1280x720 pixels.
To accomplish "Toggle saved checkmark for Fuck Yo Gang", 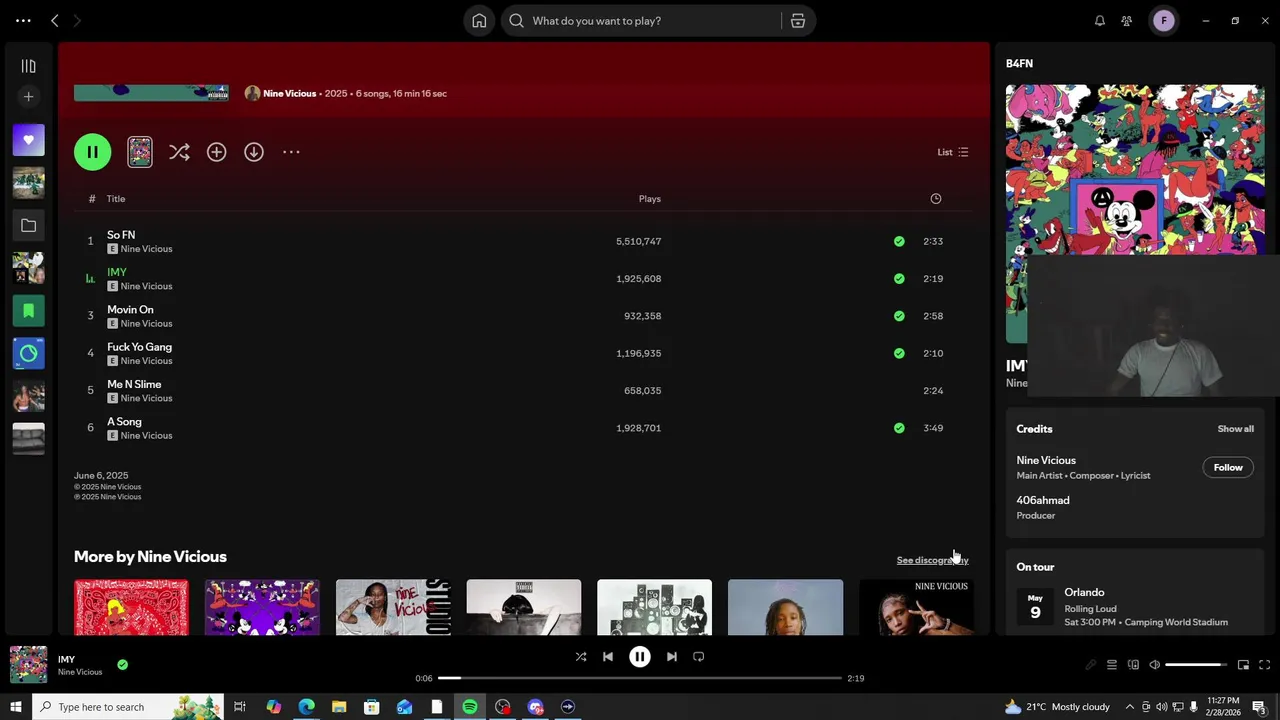I will (x=899, y=353).
